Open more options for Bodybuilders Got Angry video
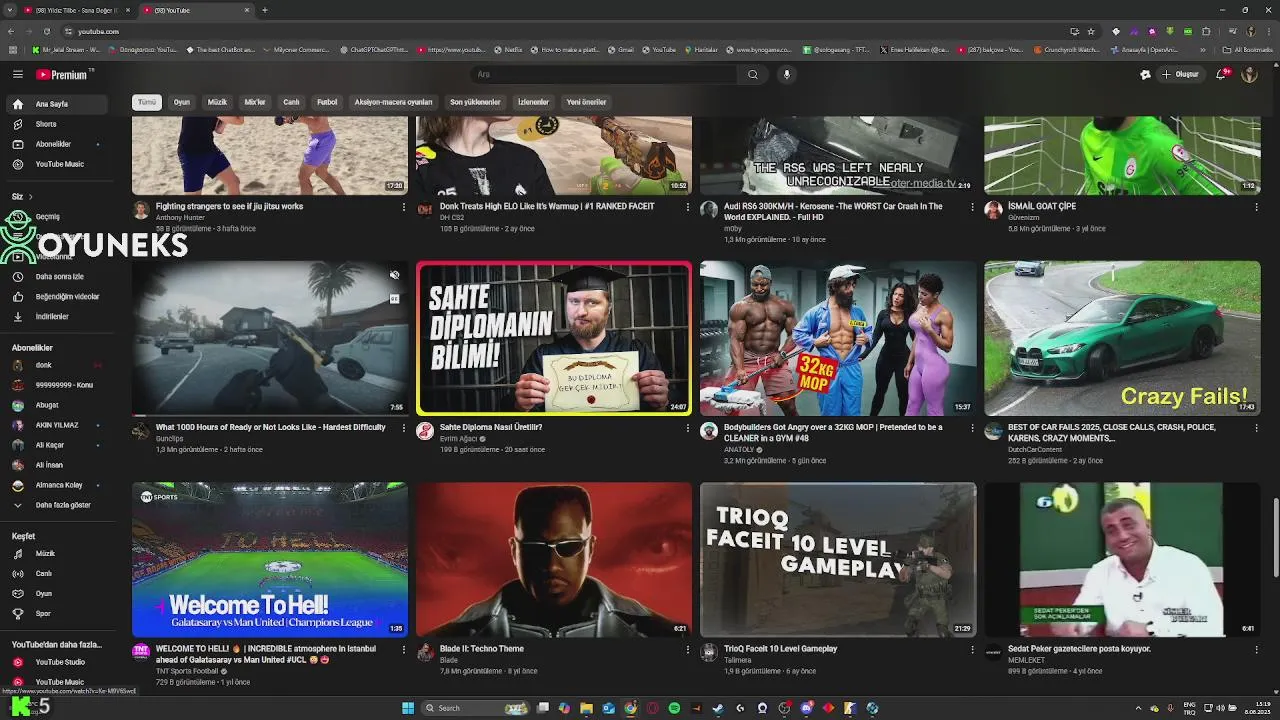Viewport: 1280px width, 720px height. coord(972,428)
